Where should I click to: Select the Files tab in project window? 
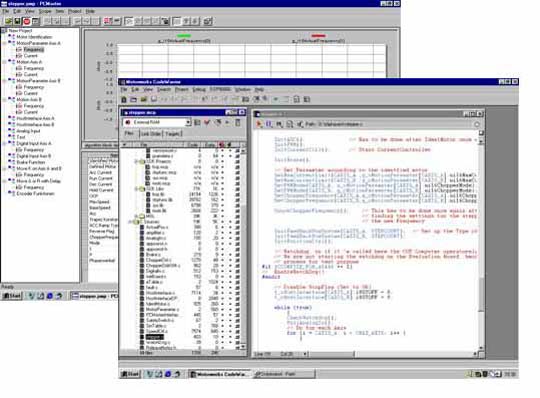[129, 134]
